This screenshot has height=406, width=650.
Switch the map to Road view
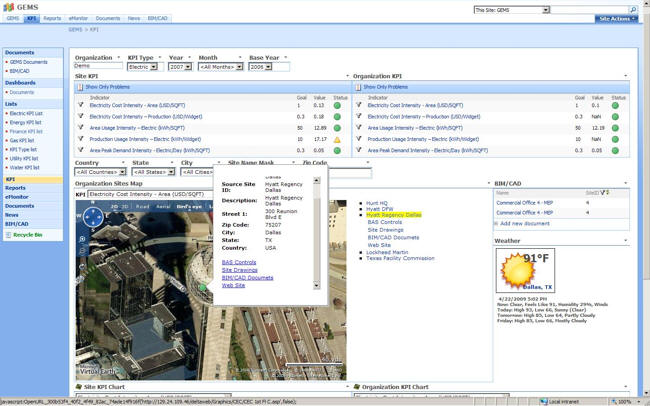click(142, 206)
